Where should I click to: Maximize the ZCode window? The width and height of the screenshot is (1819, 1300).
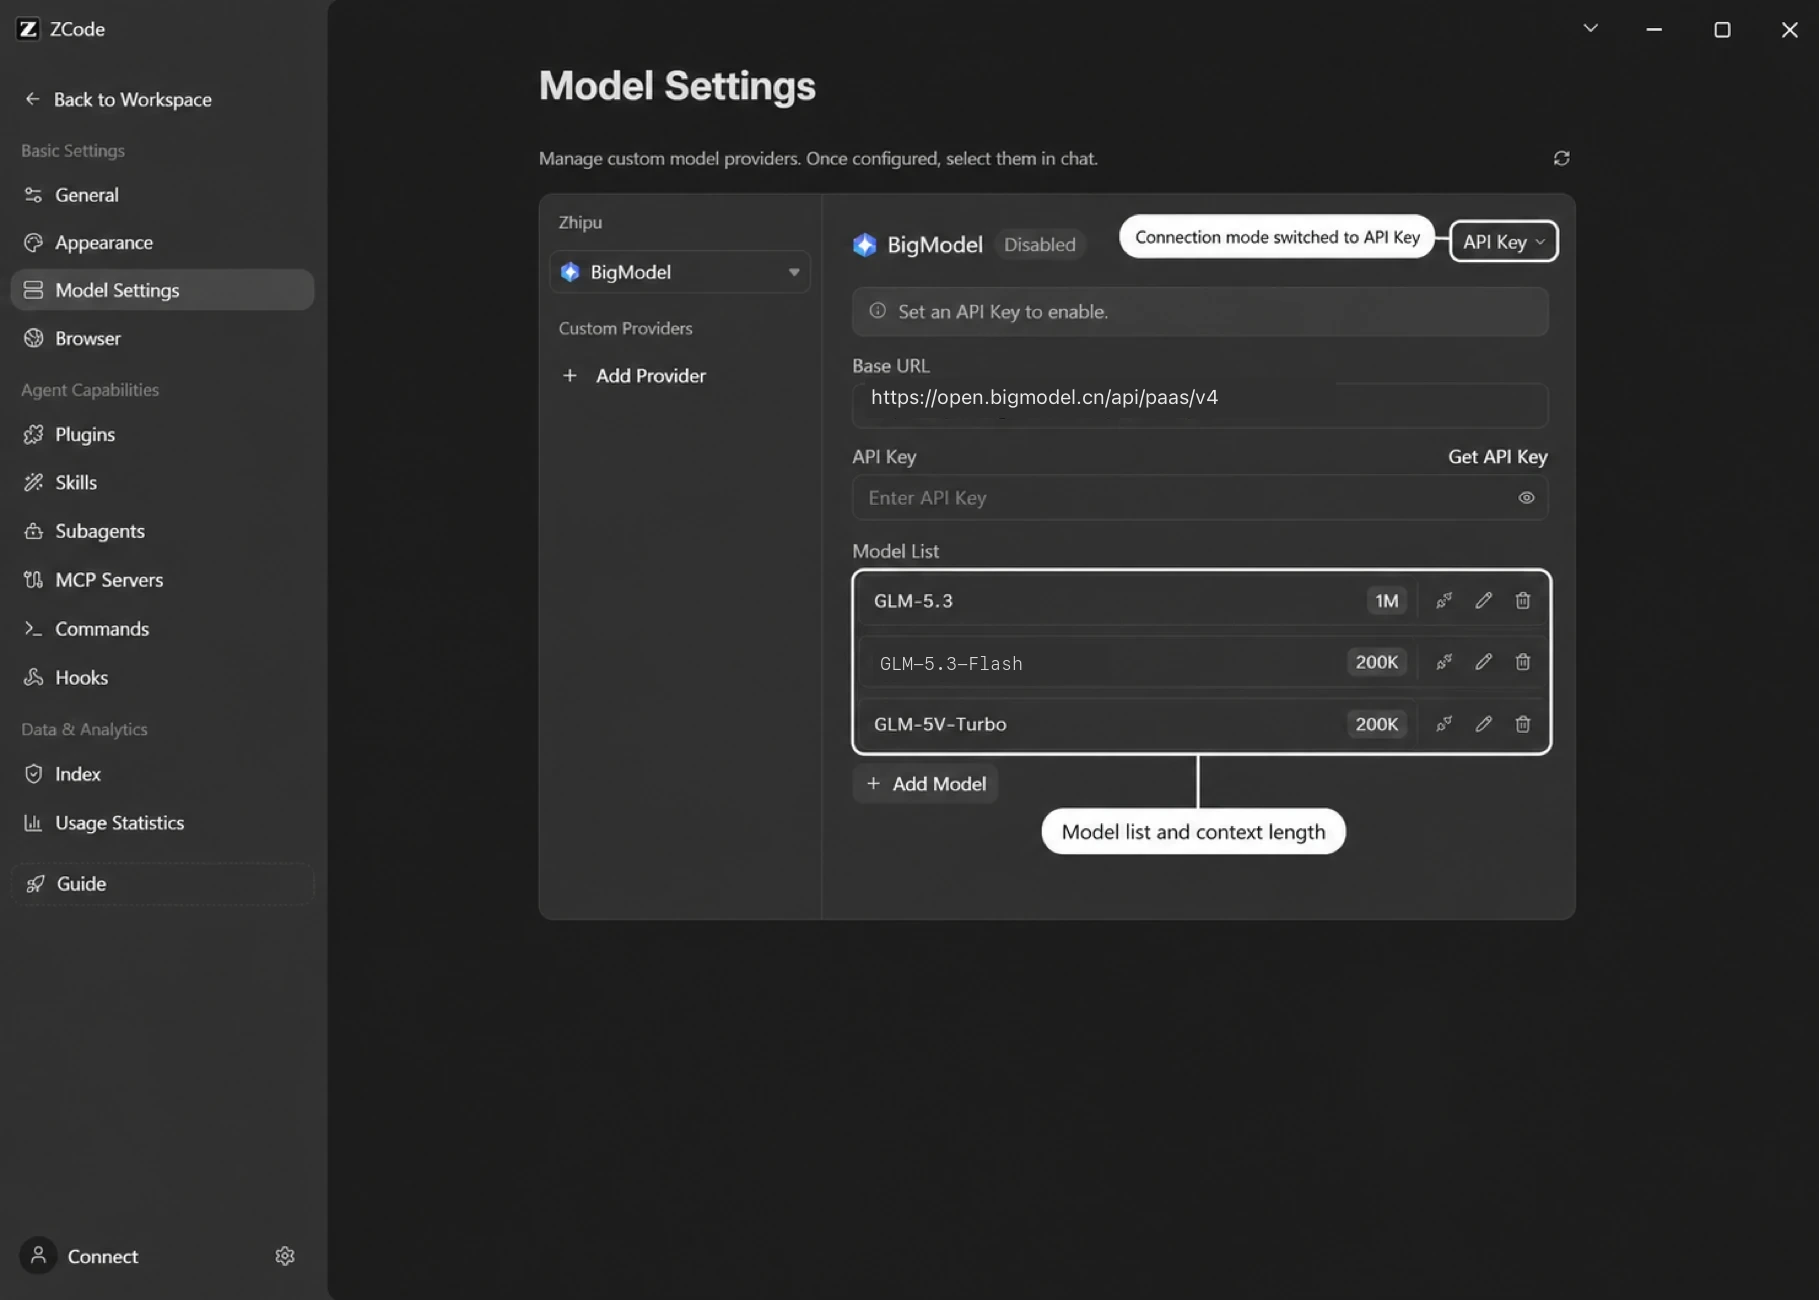coord(1722,29)
